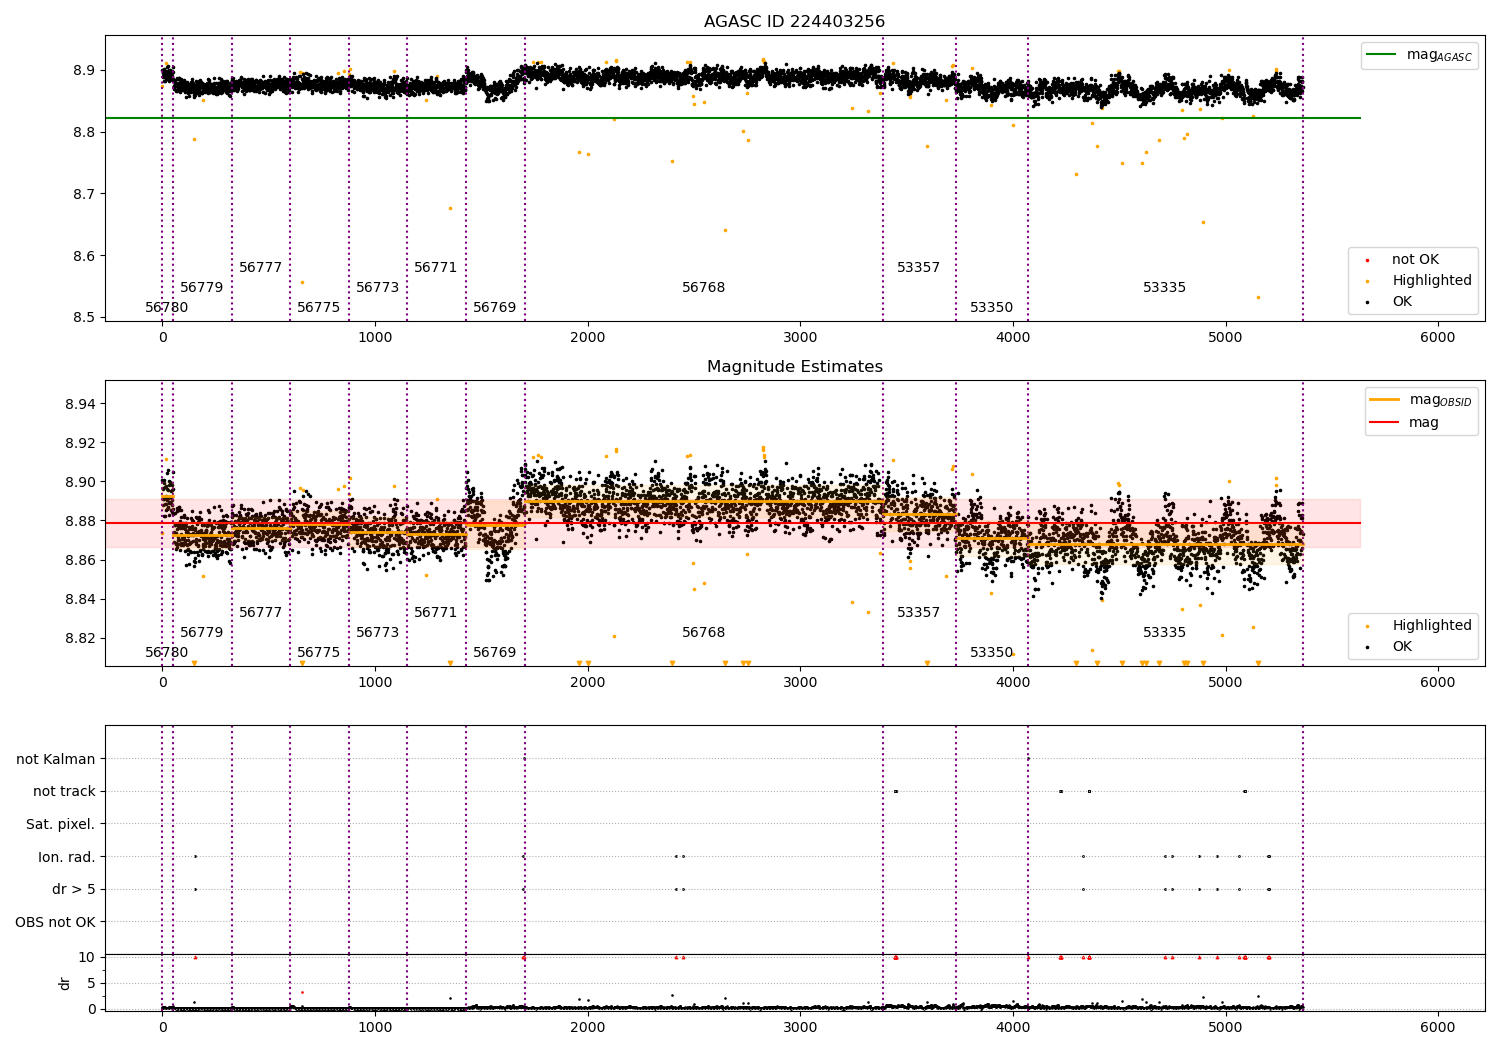Click obsid label 56773 in AGASC plot
This screenshot has width=1500, height=1050.
click(x=378, y=288)
